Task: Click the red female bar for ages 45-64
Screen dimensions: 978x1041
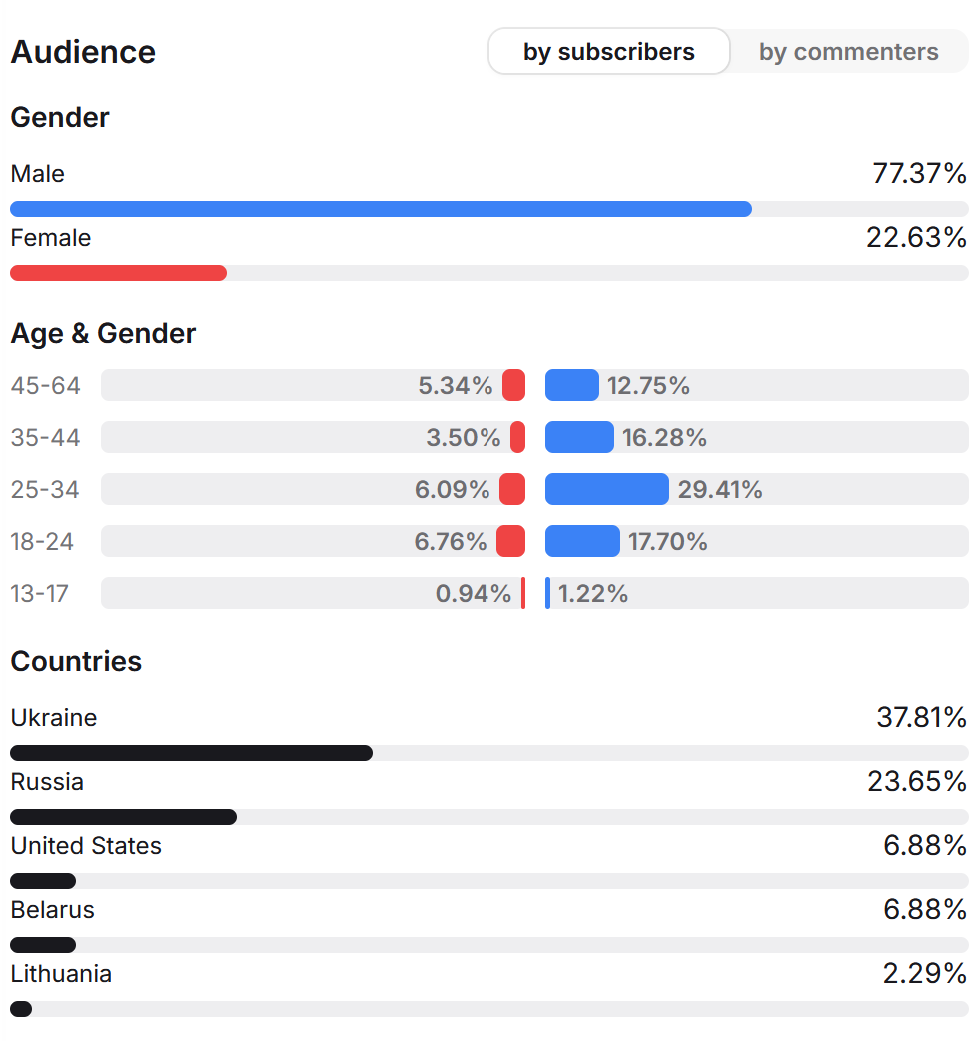Action: click(513, 385)
